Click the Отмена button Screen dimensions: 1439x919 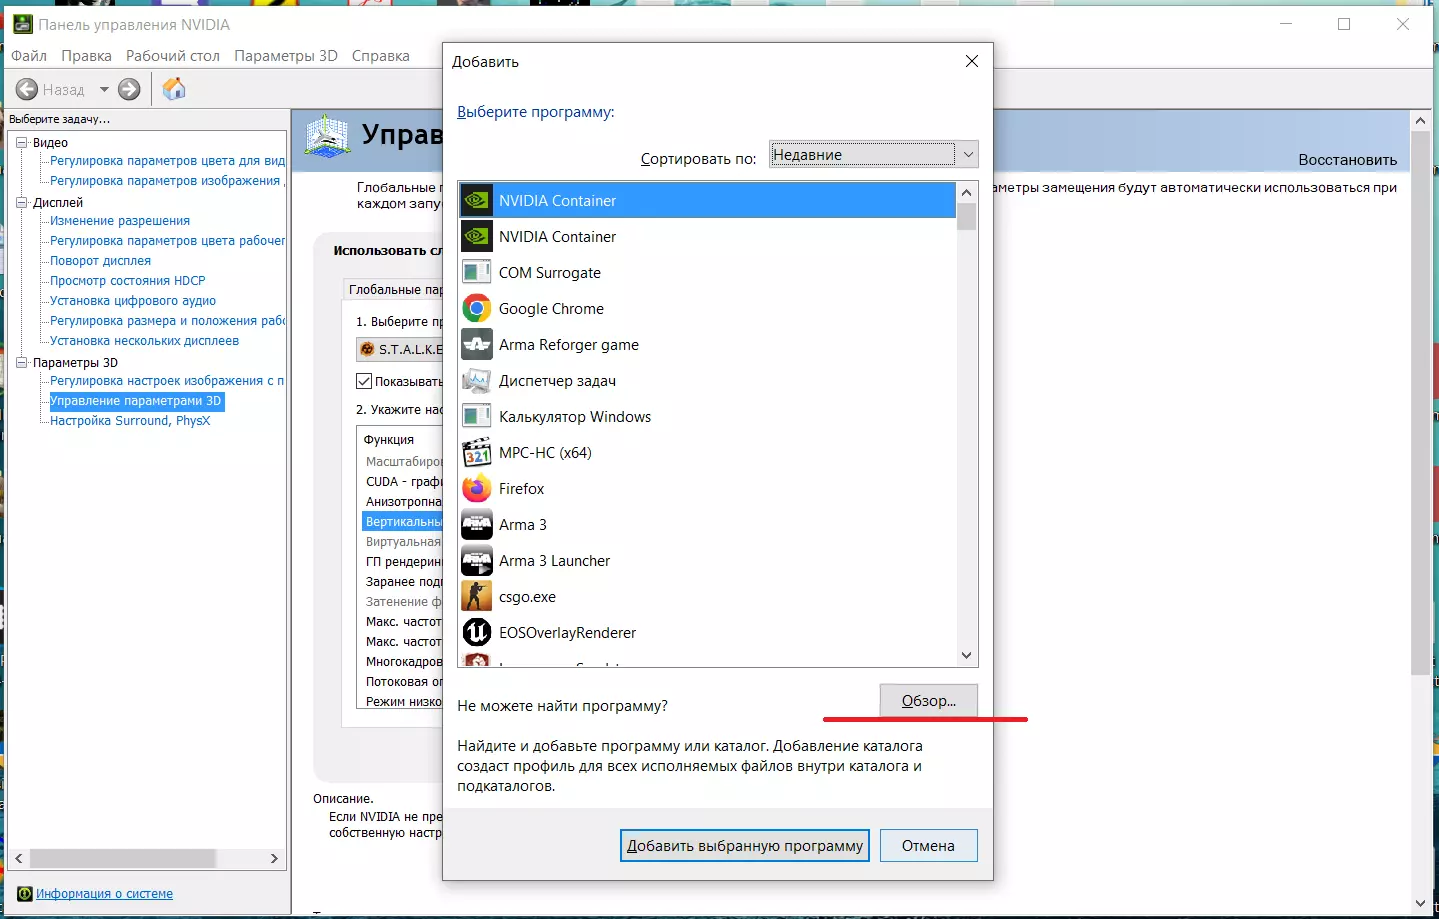(928, 846)
